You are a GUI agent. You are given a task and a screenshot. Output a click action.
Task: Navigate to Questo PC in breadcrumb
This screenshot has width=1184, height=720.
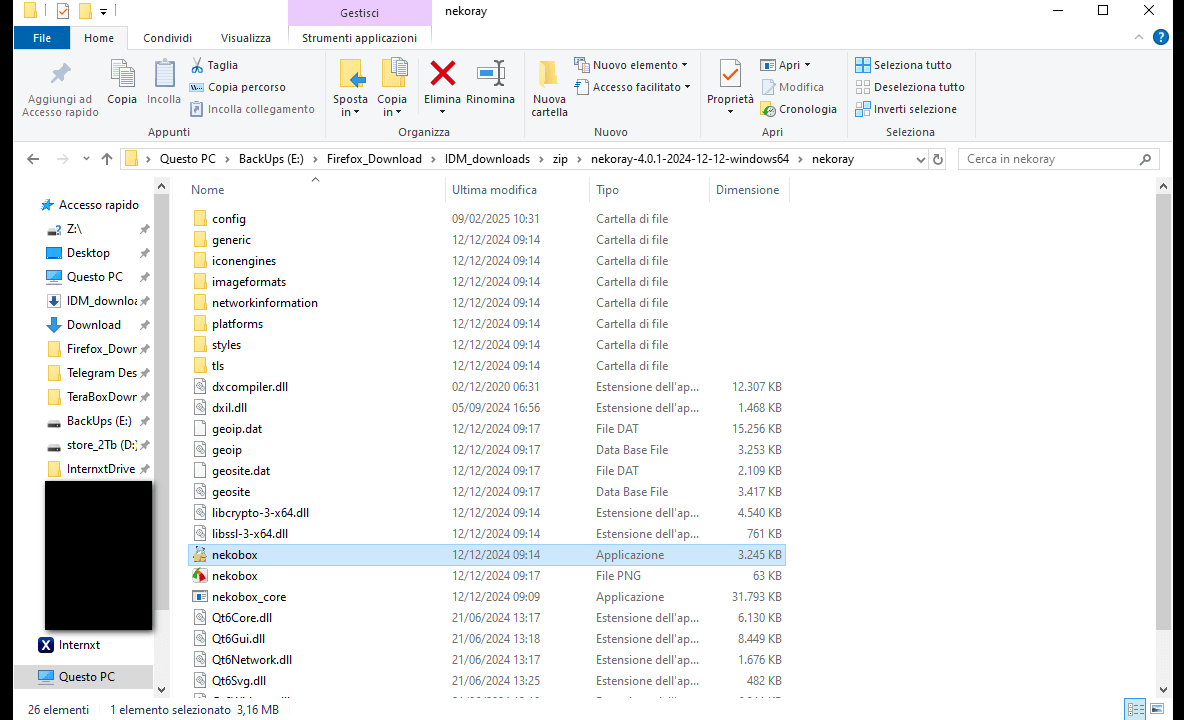[x=187, y=159]
